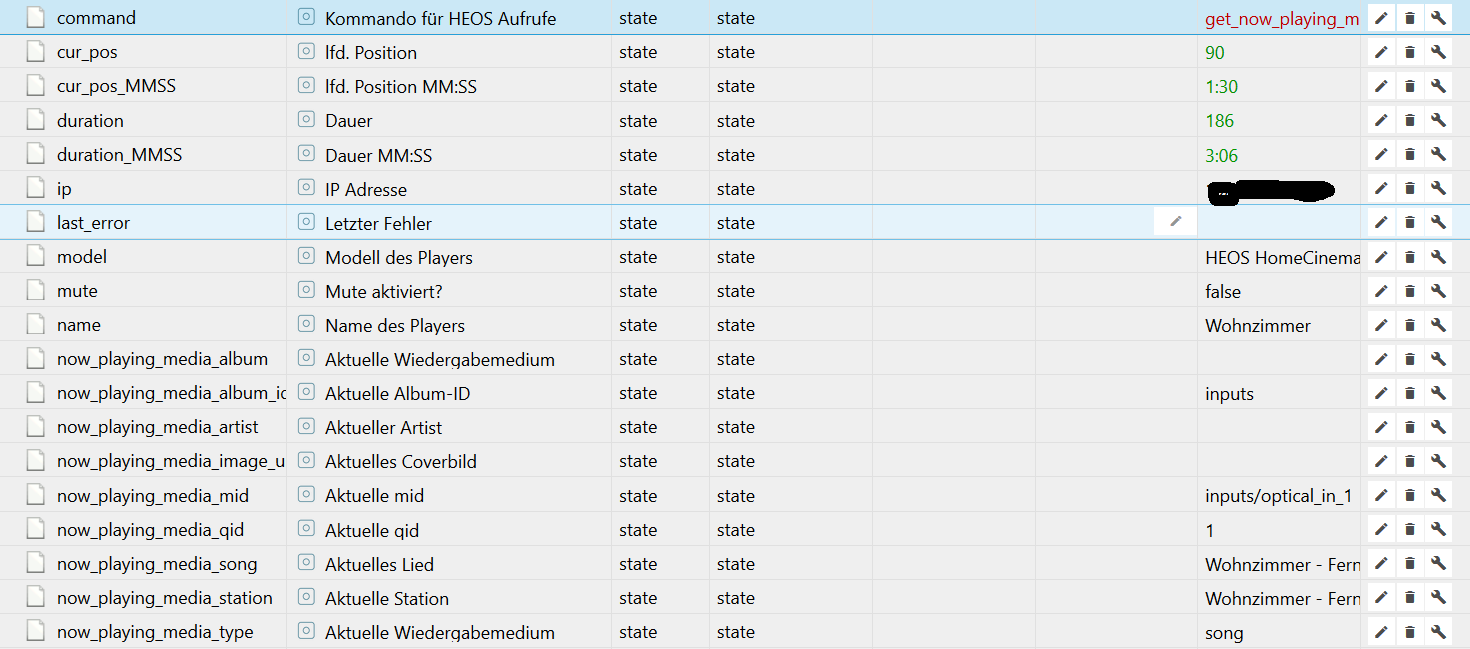This screenshot has width=1470, height=649.
Task: Click trash icon in the command row
Action: coord(1410,18)
